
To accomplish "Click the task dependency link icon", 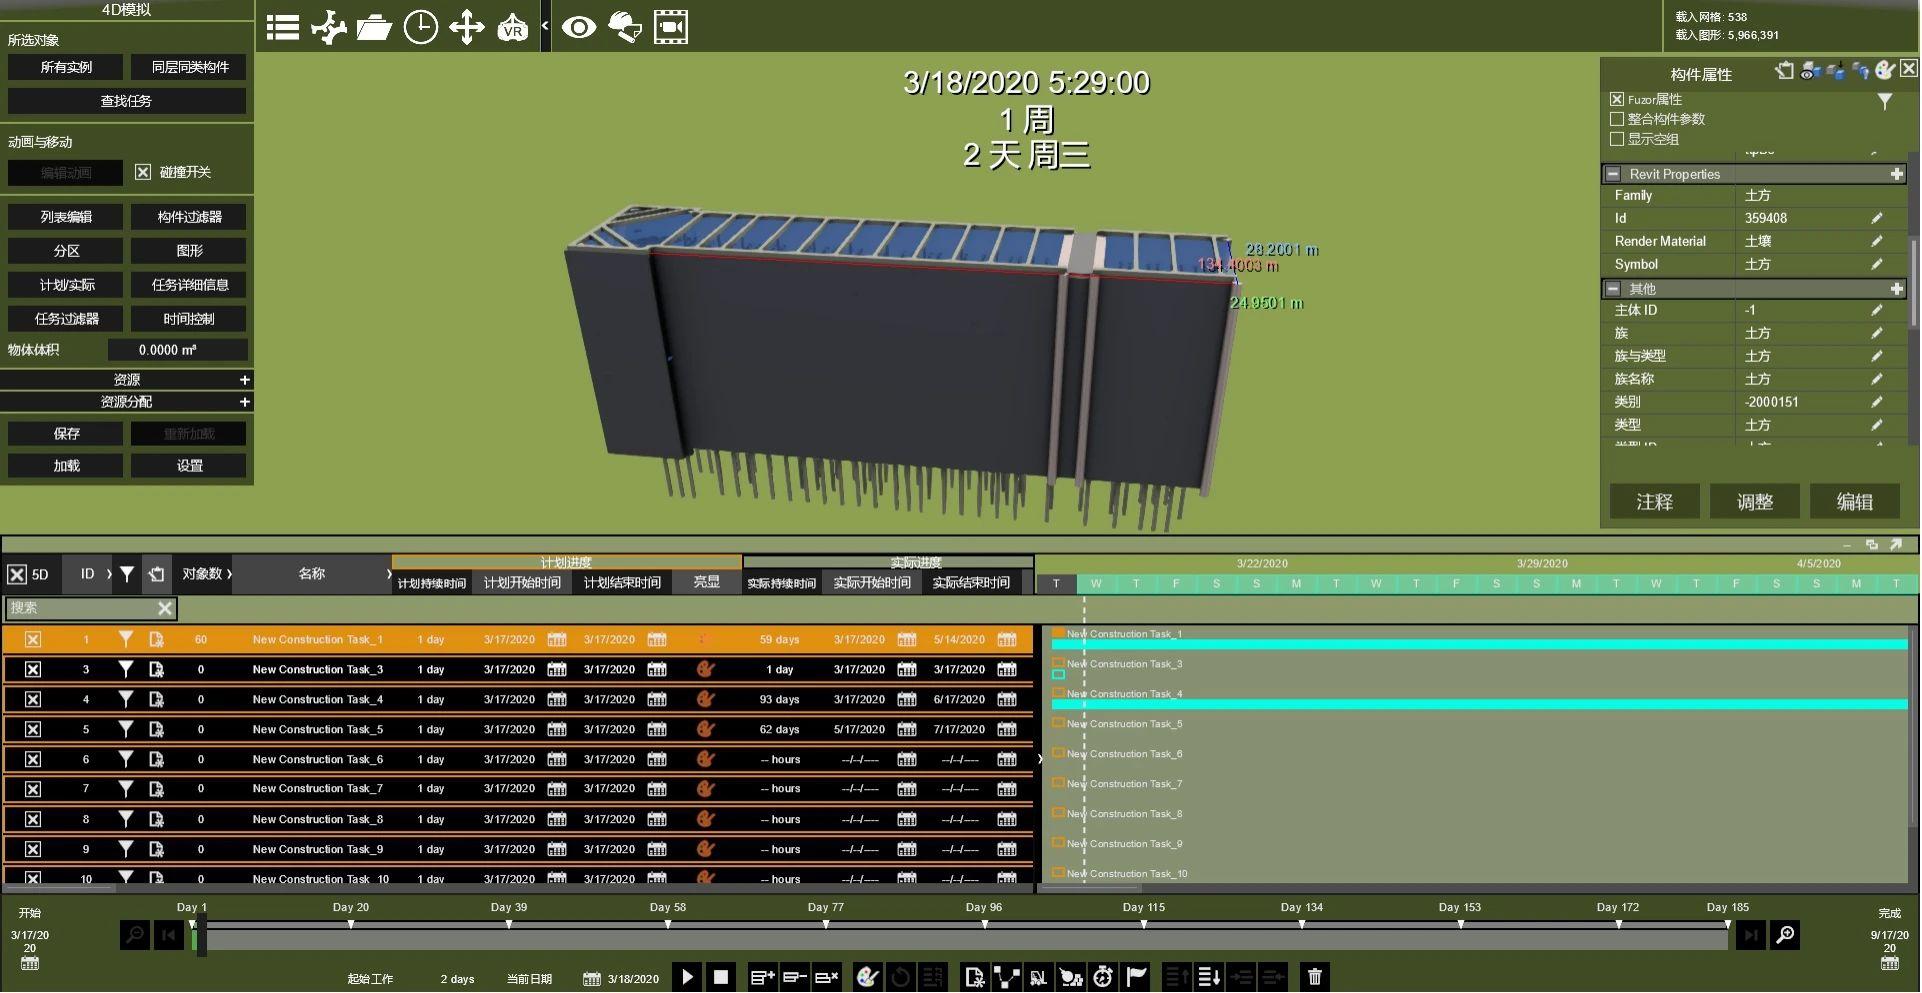I will point(1007,978).
